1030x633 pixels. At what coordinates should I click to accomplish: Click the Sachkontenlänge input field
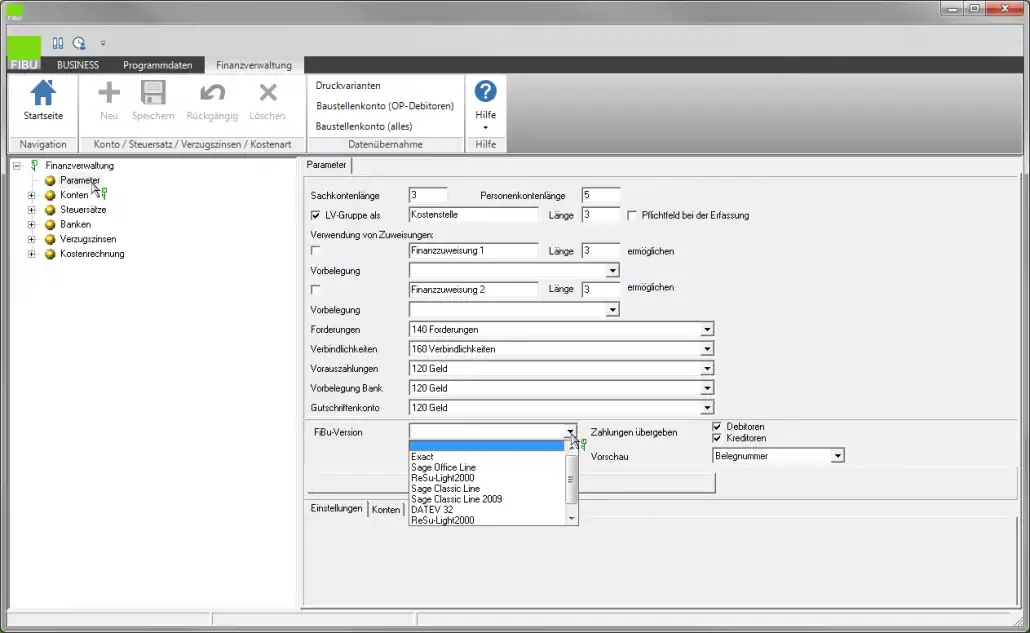pyautogui.click(x=428, y=195)
